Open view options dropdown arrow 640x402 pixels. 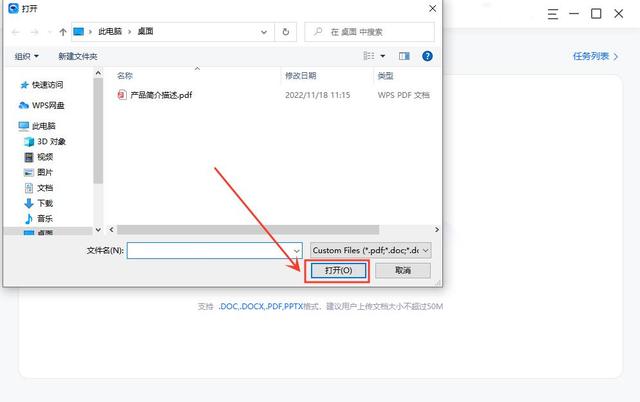[382, 56]
